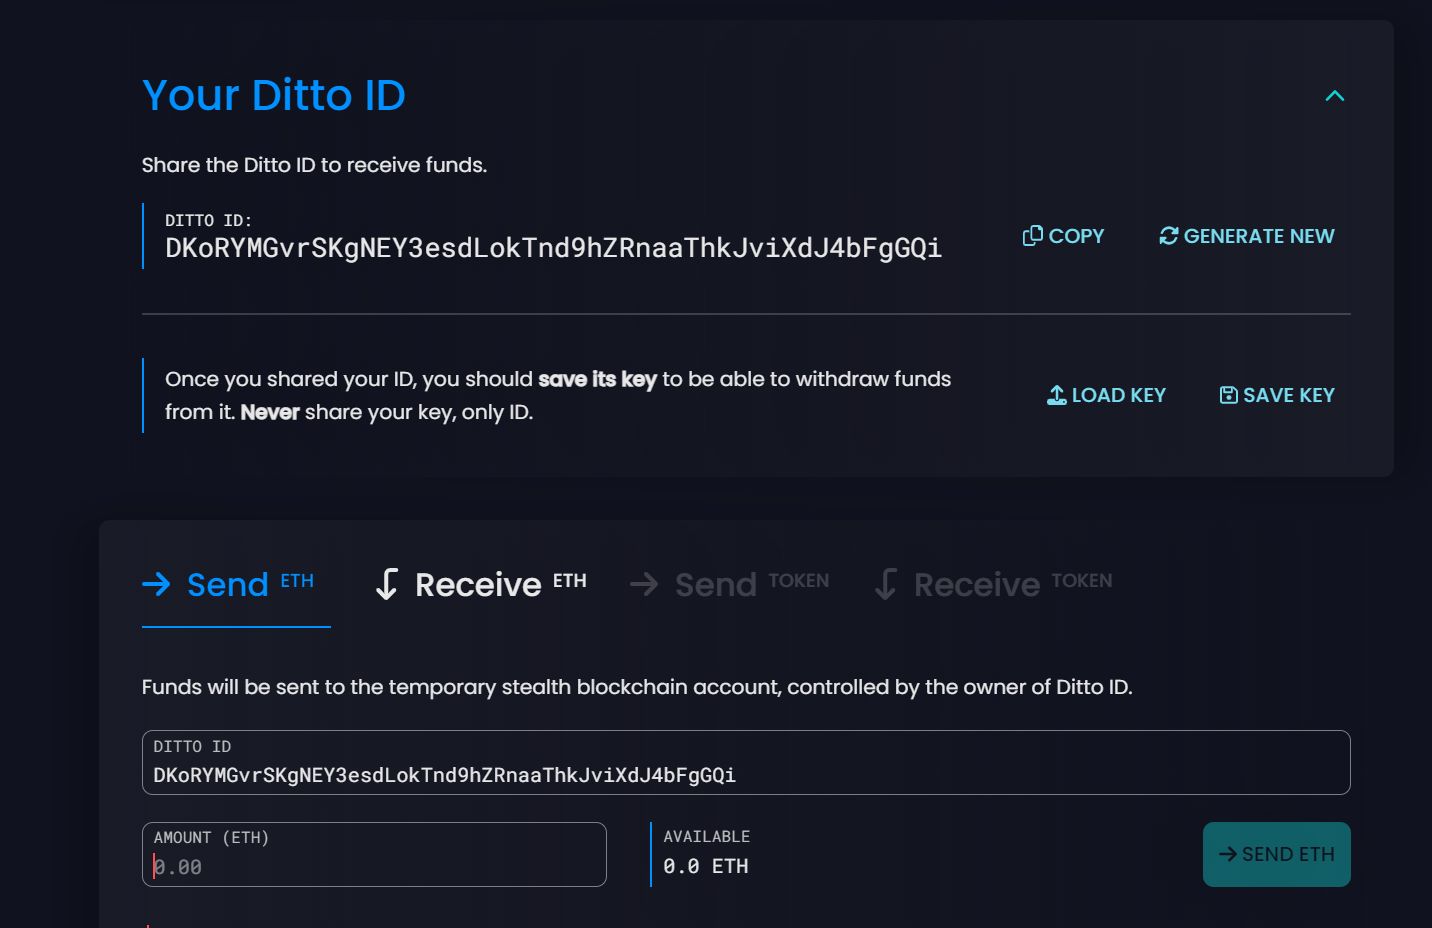Select the Receive TOKEN tab
Screen dimensions: 1432x928
point(993,584)
